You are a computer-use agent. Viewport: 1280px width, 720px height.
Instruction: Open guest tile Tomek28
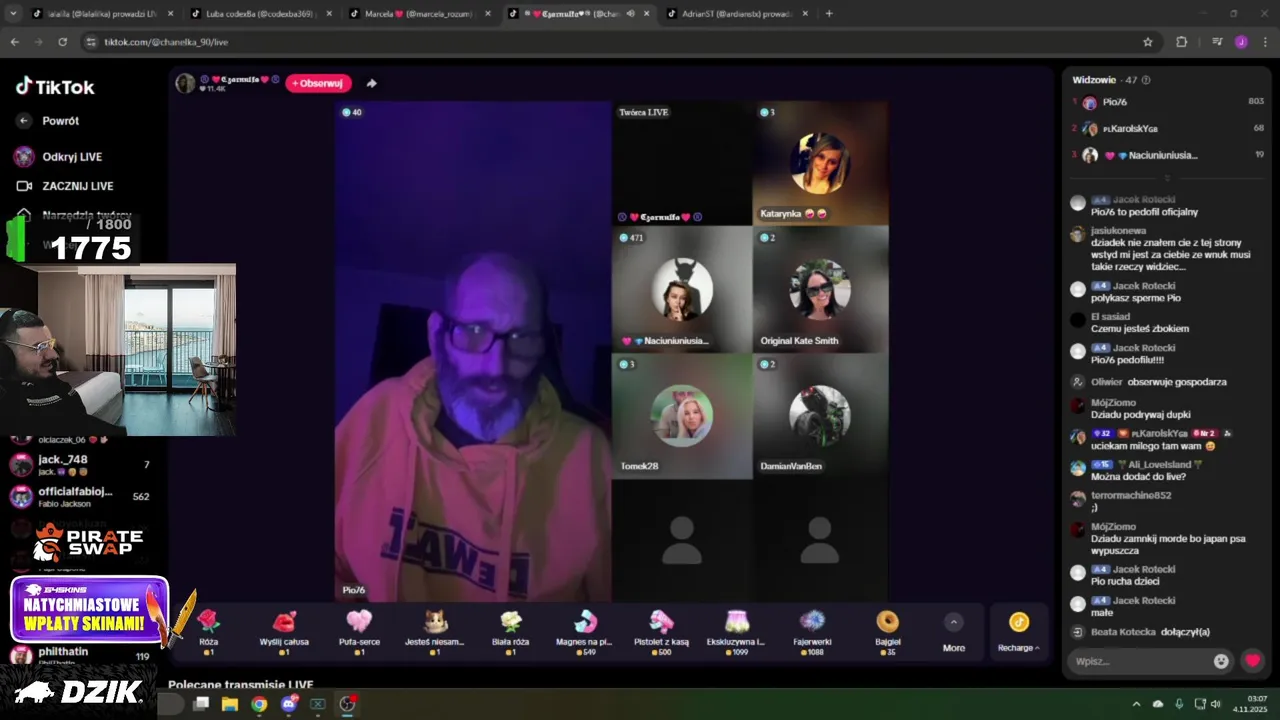click(x=682, y=415)
